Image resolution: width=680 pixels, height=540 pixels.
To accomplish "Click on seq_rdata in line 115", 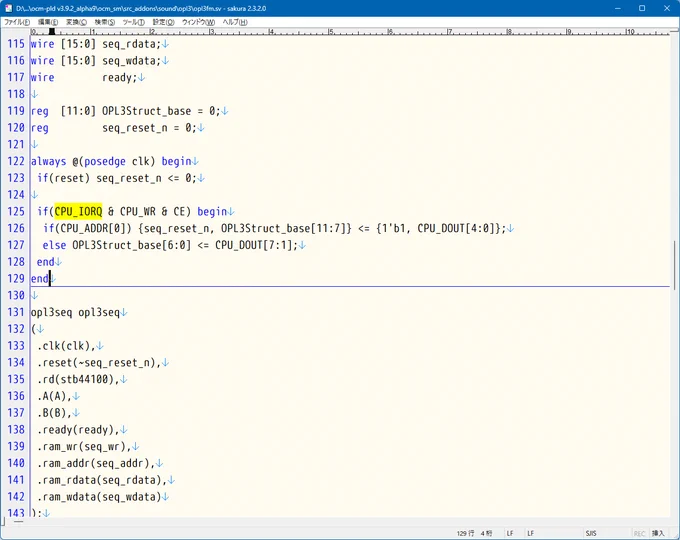I will pos(128,44).
